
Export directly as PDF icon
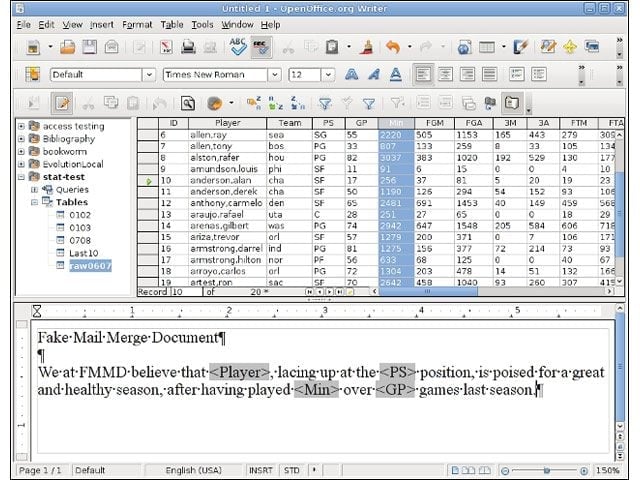tap(166, 47)
